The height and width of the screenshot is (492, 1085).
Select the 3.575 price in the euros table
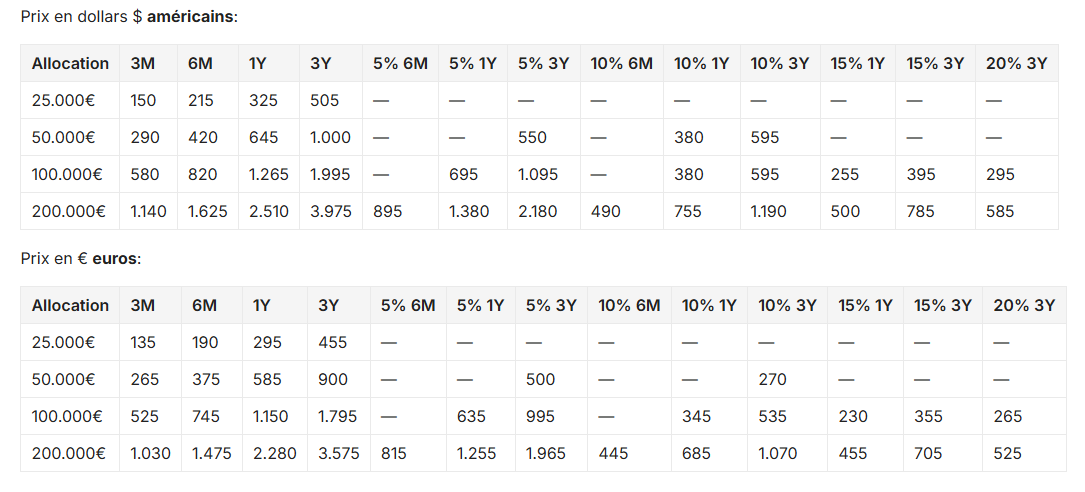pos(338,453)
